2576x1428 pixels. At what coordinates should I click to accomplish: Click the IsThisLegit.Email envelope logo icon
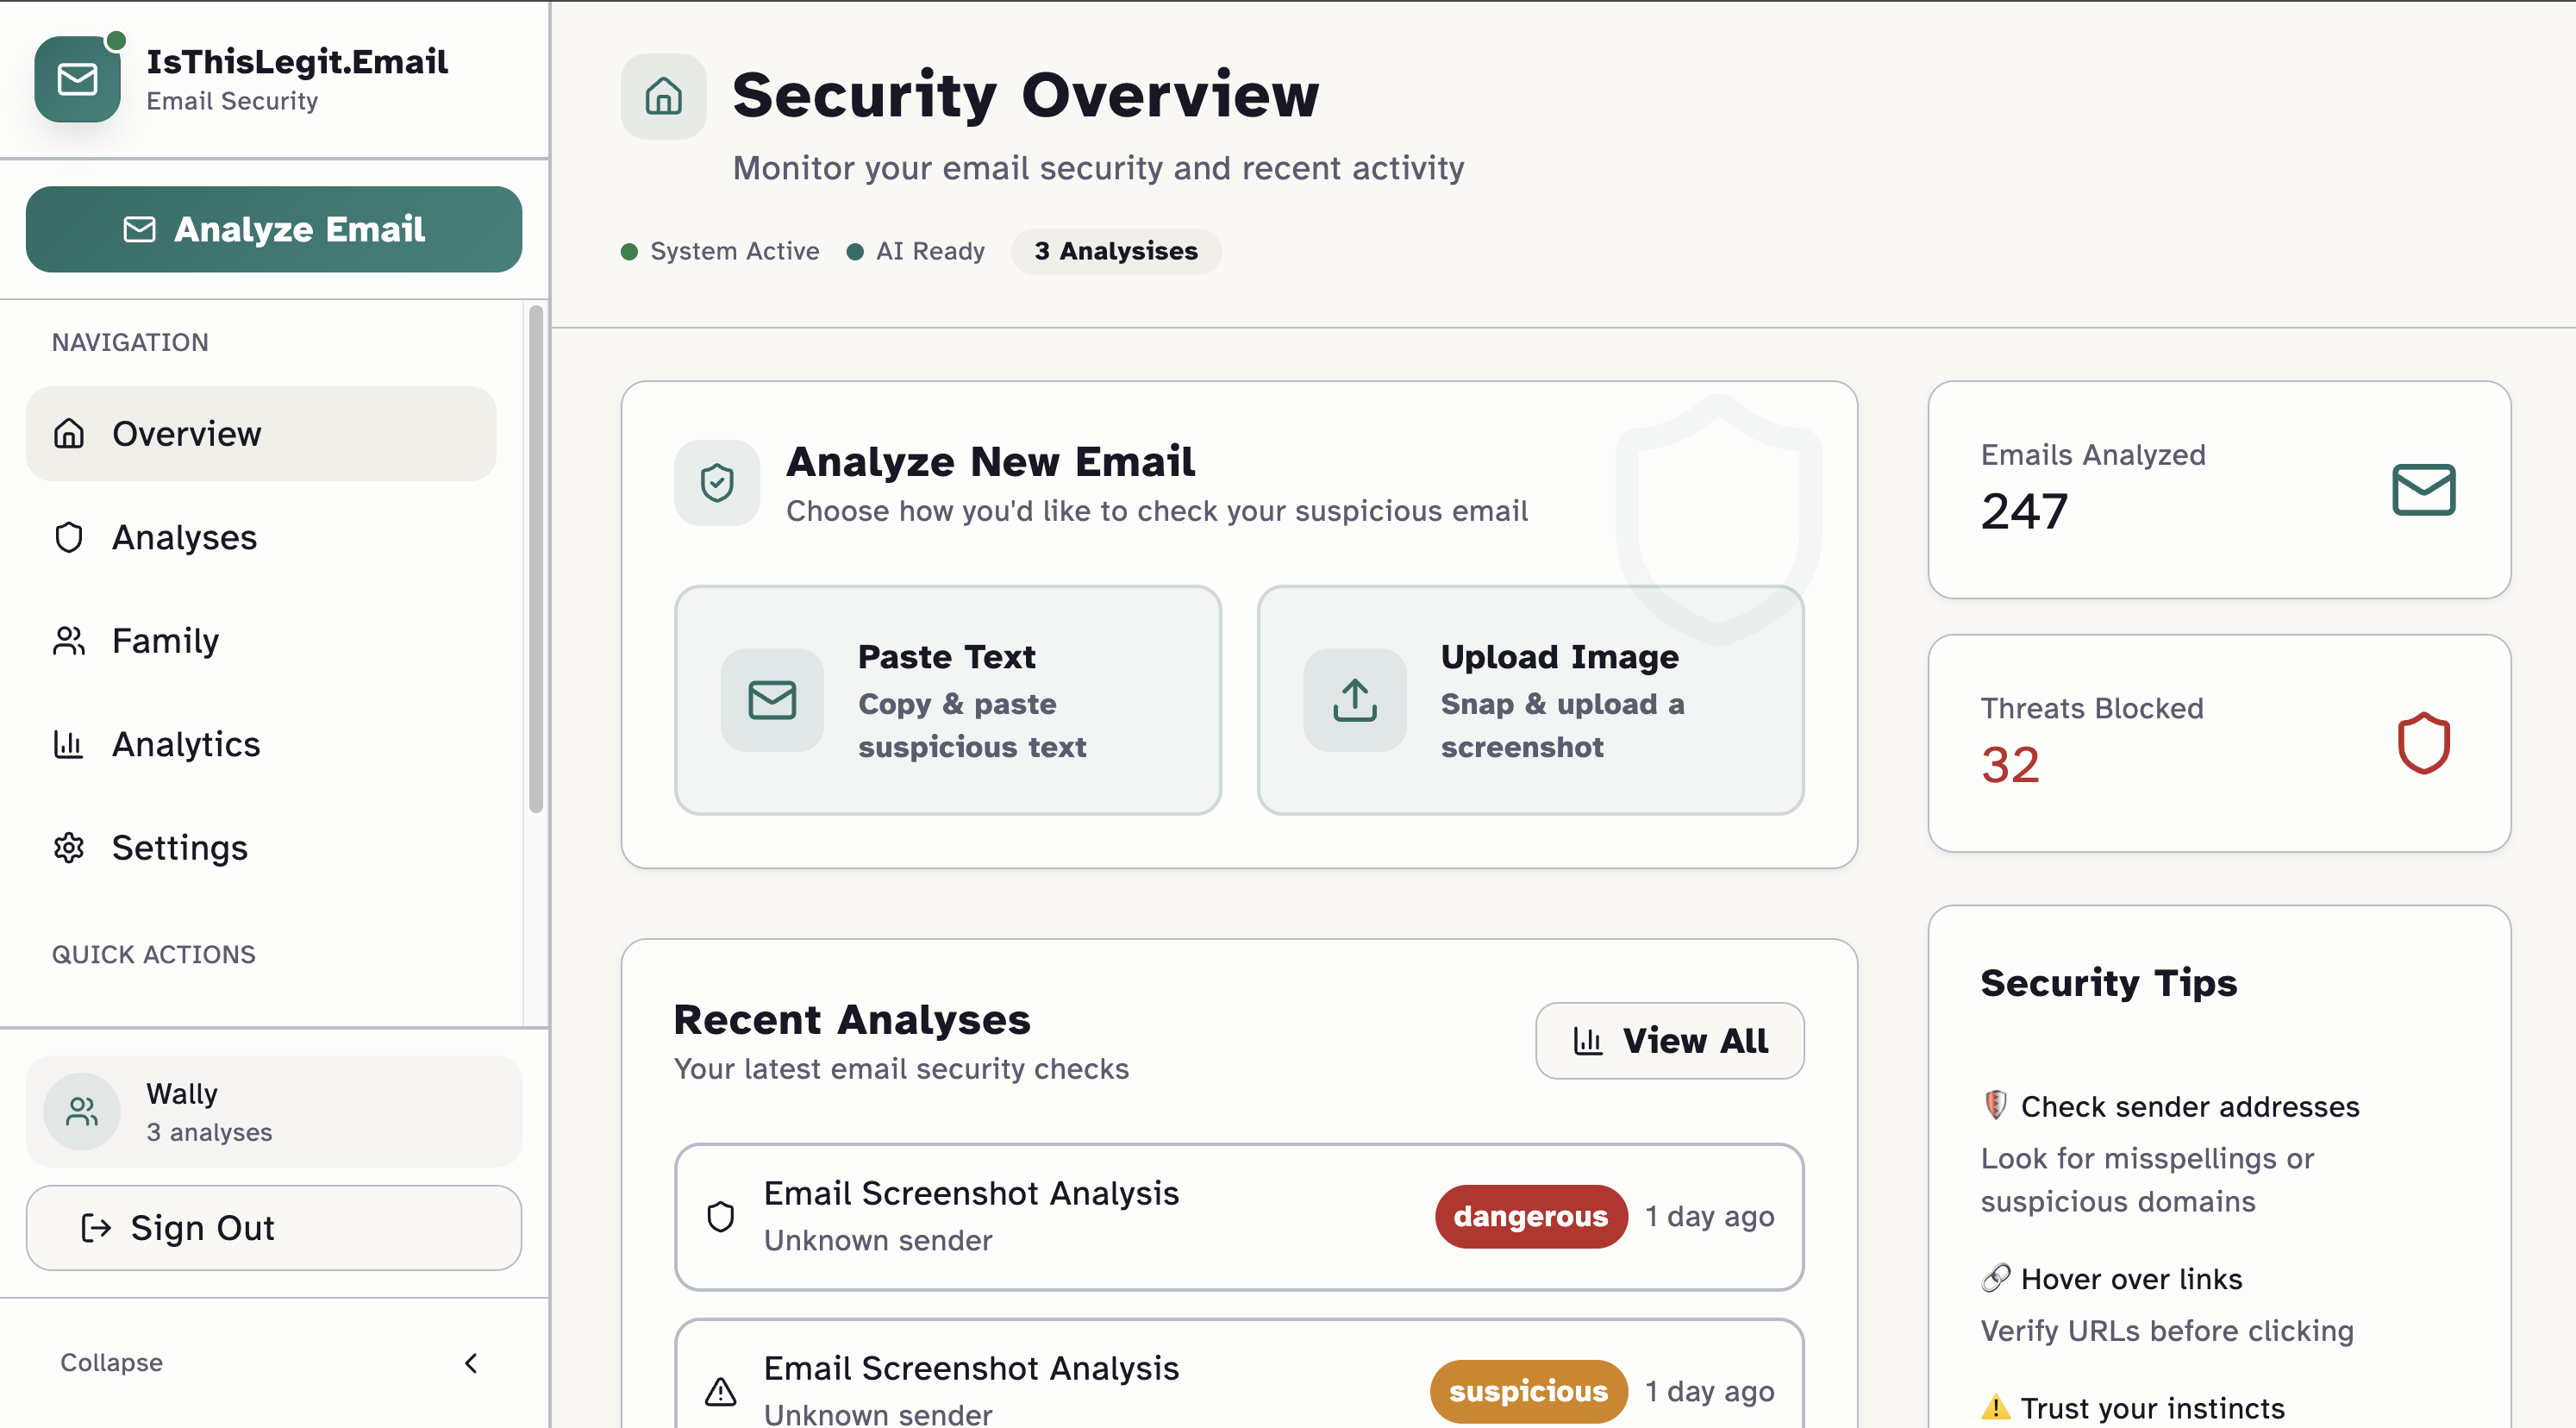click(x=77, y=79)
